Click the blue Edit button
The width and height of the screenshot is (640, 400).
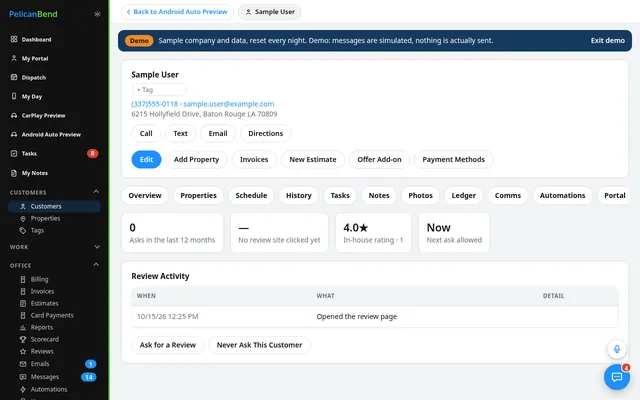[x=146, y=160]
